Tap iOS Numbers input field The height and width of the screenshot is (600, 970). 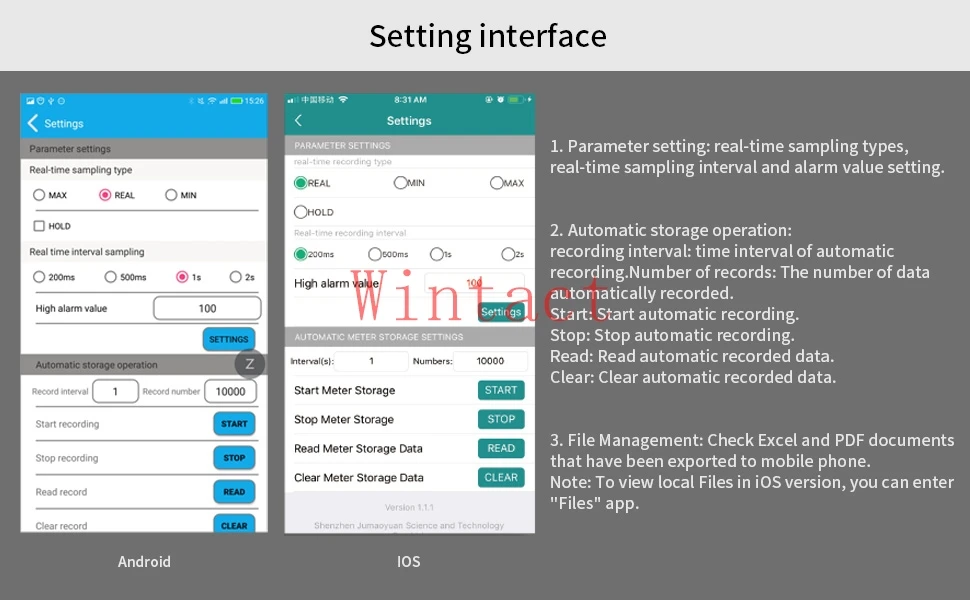pos(490,361)
